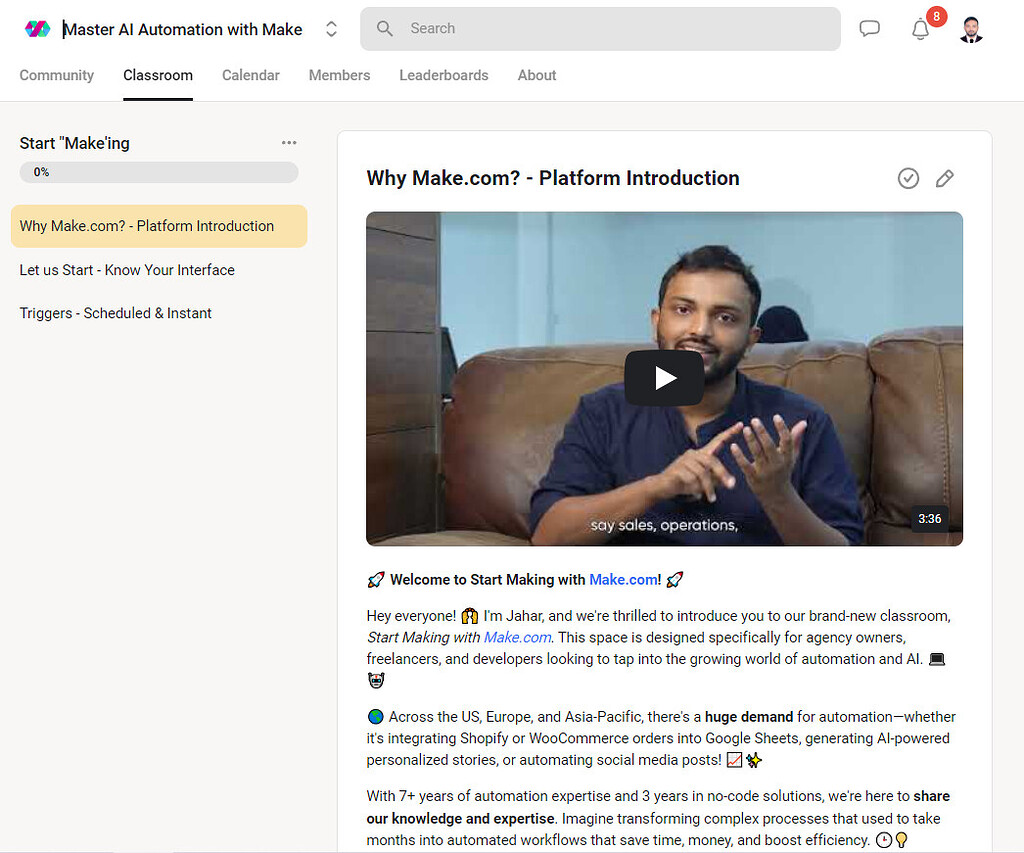The width and height of the screenshot is (1024, 853).
Task: Switch to the Calendar tab
Action: coord(251,75)
